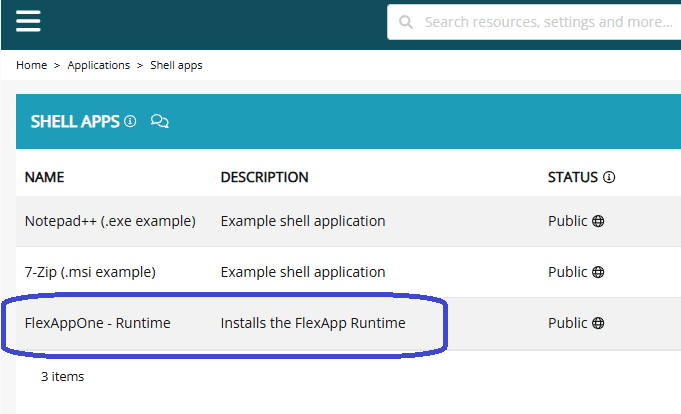Click info icon beside SHELL APPS title

(x=130, y=121)
